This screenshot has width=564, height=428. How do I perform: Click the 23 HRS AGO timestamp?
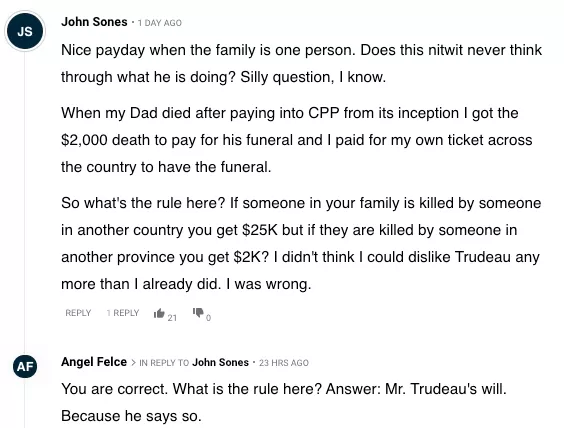click(284, 363)
